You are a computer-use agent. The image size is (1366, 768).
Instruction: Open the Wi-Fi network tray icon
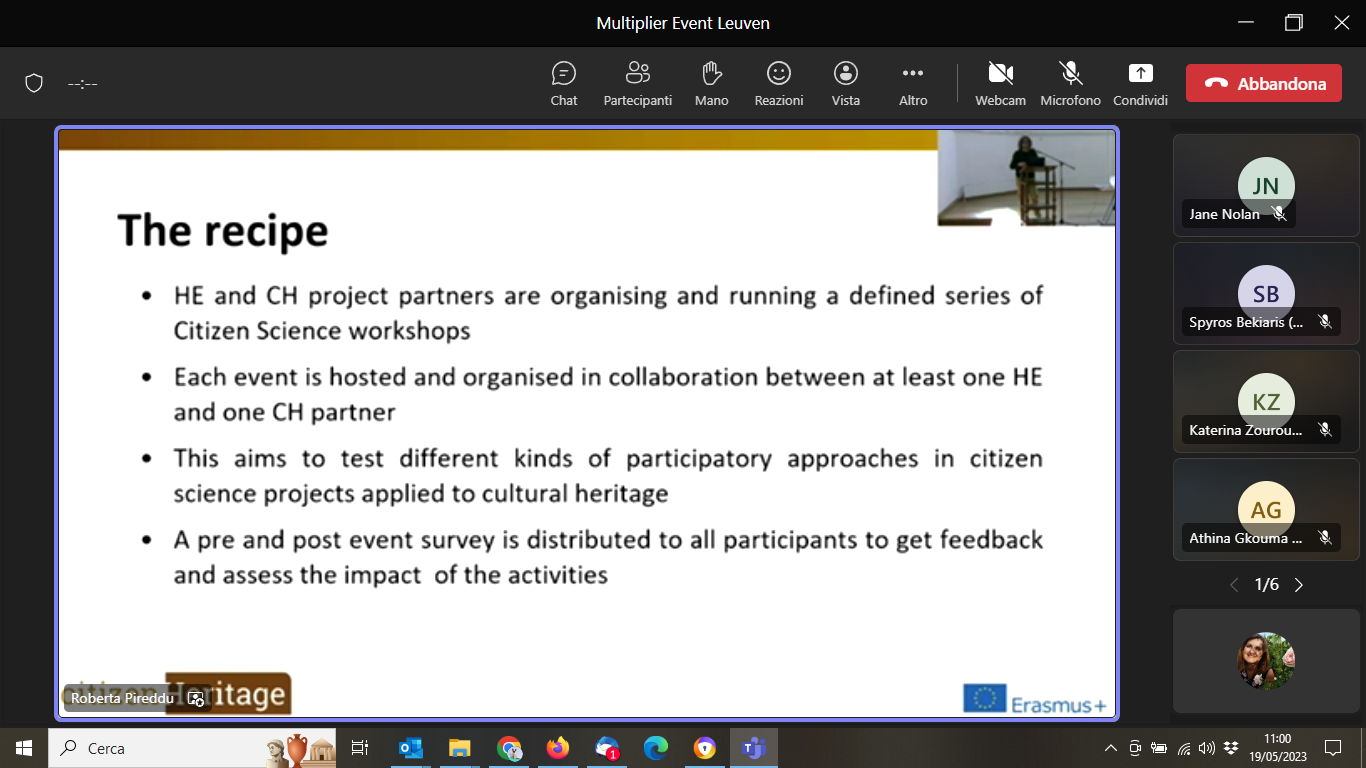(x=1184, y=748)
